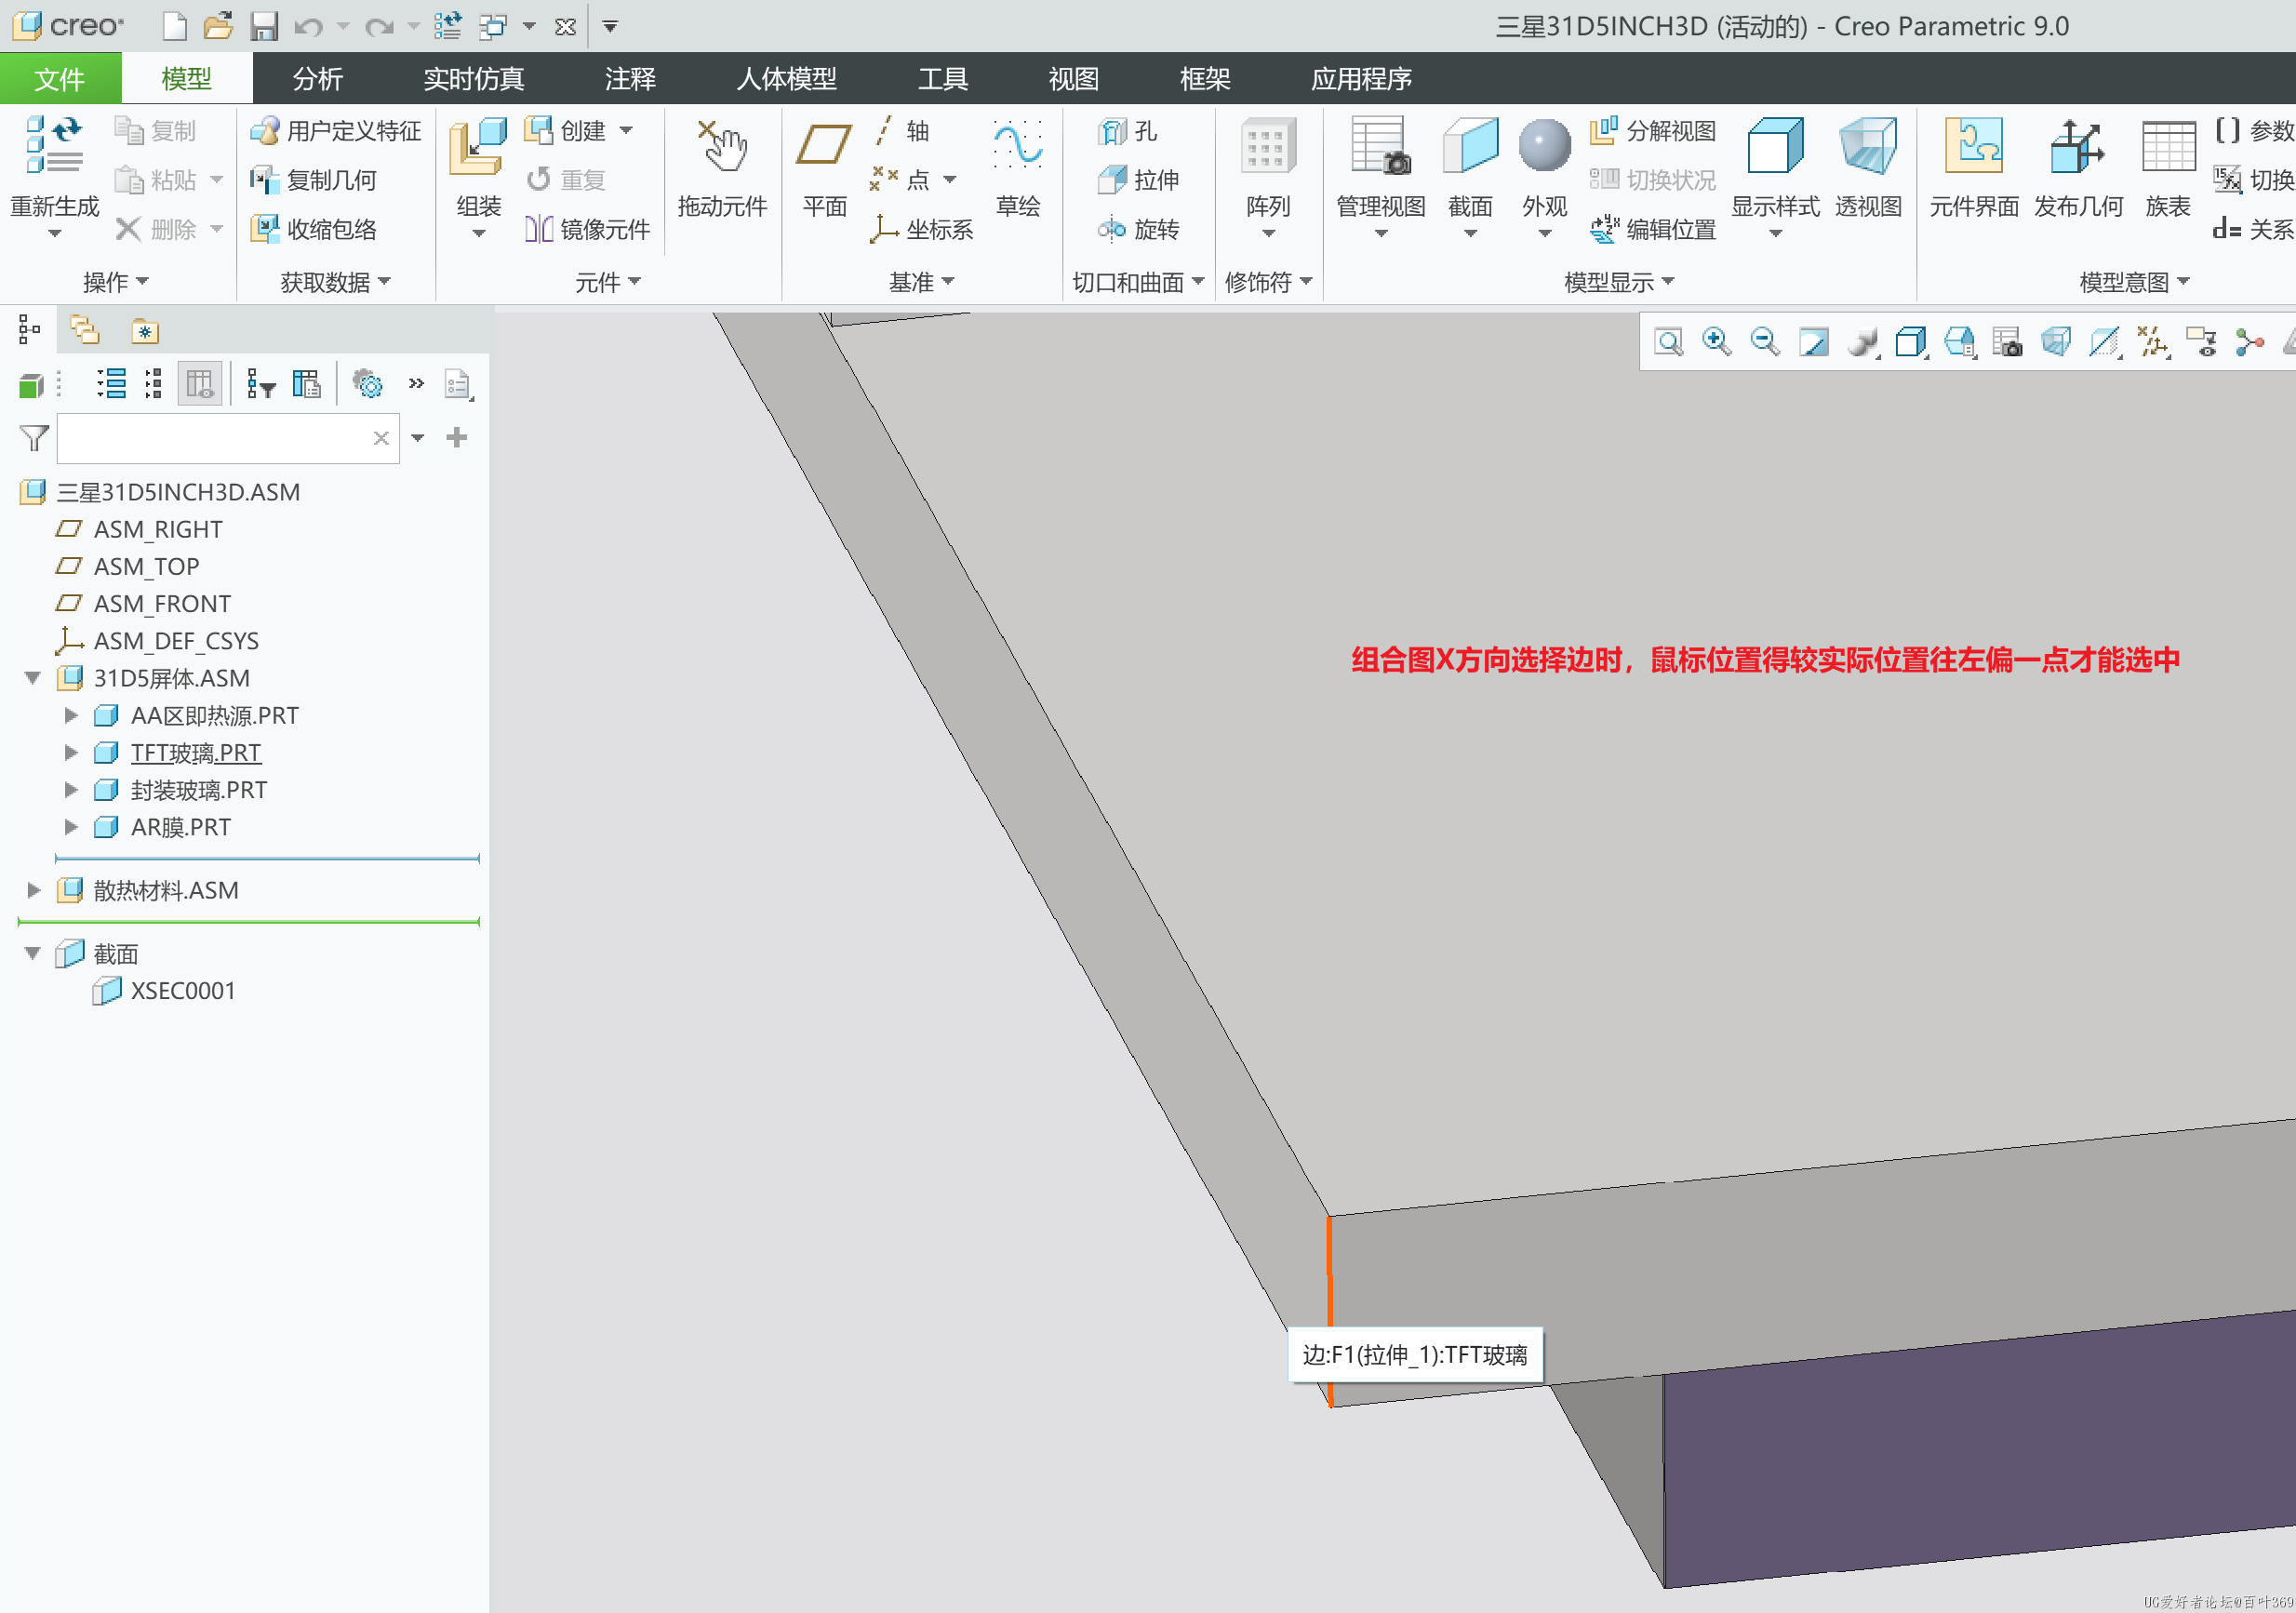Click the Publish Geometry (发布几何) icon

tap(2078, 146)
